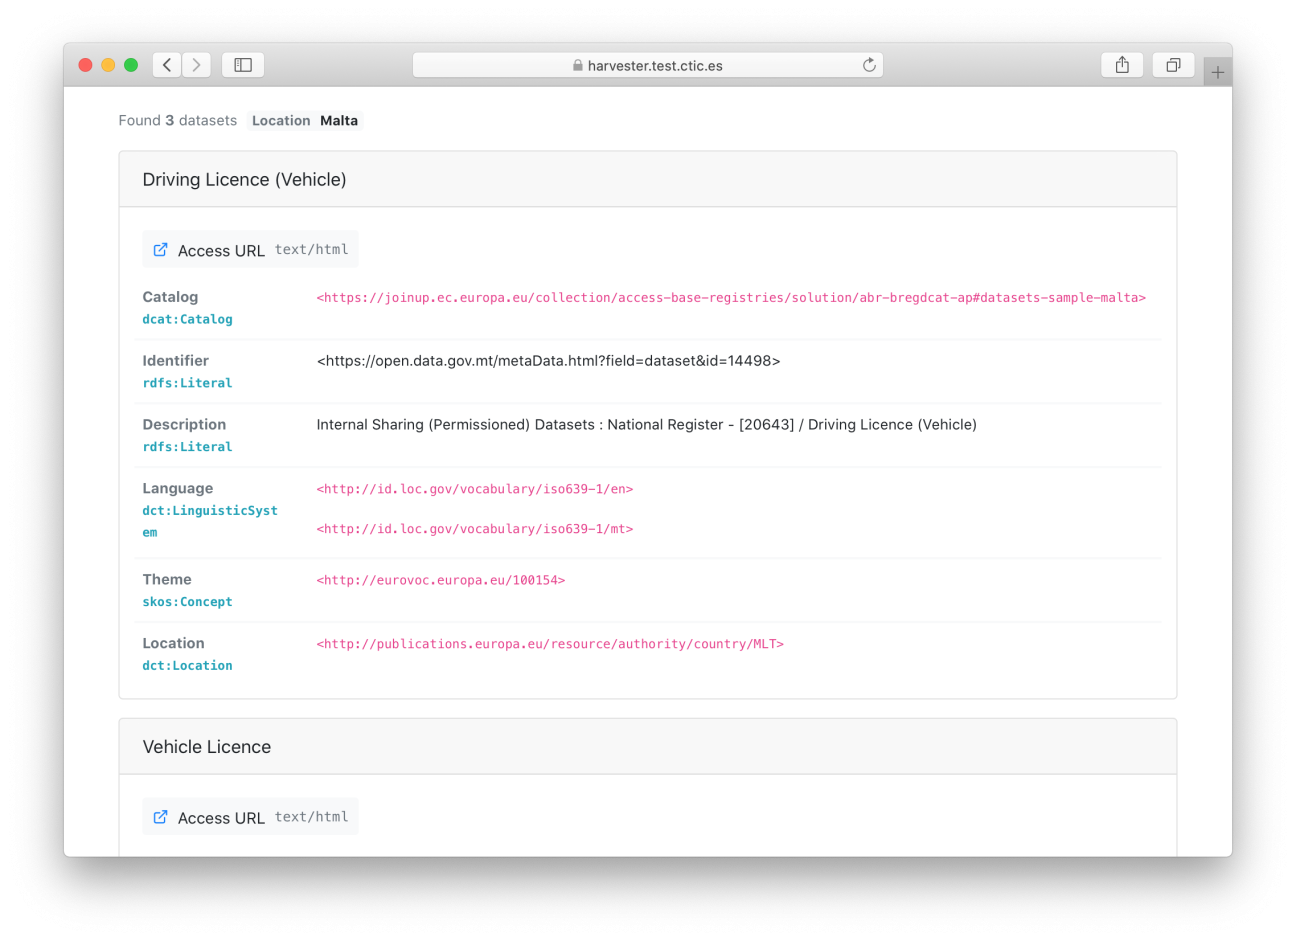Click the text/html label in Vehicle Licence card

tap(312, 817)
